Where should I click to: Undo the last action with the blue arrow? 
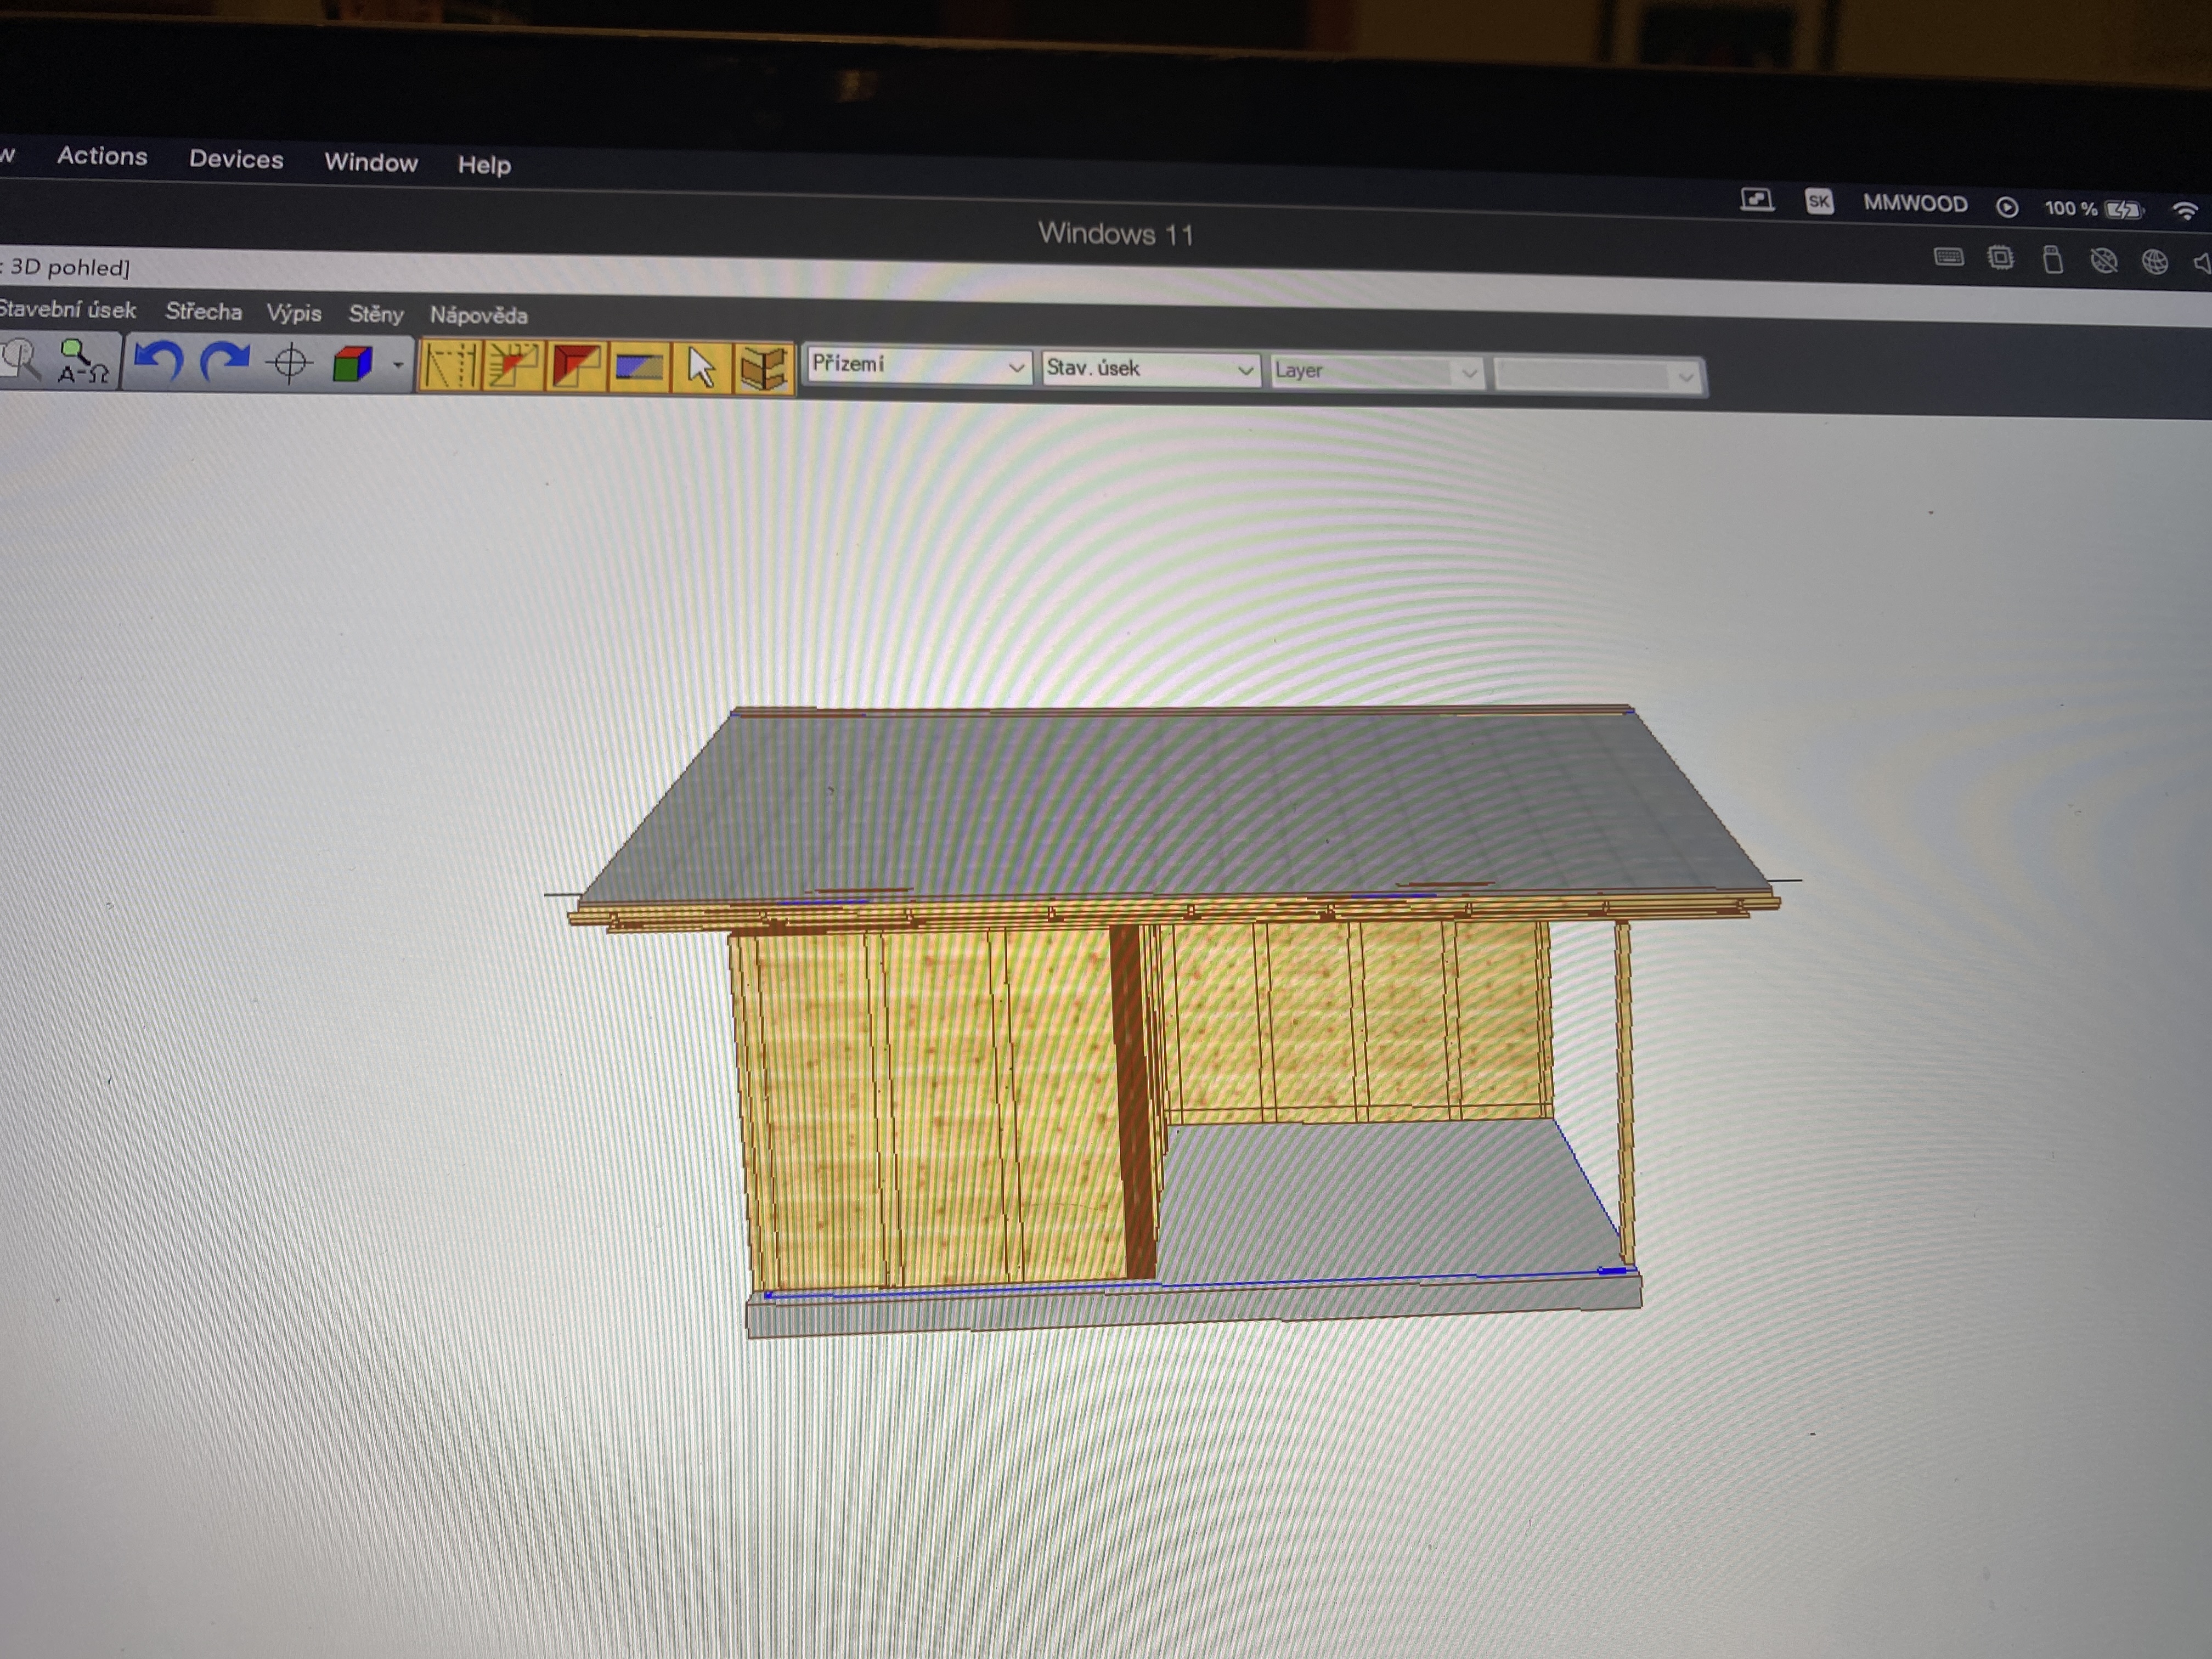pyautogui.click(x=158, y=361)
